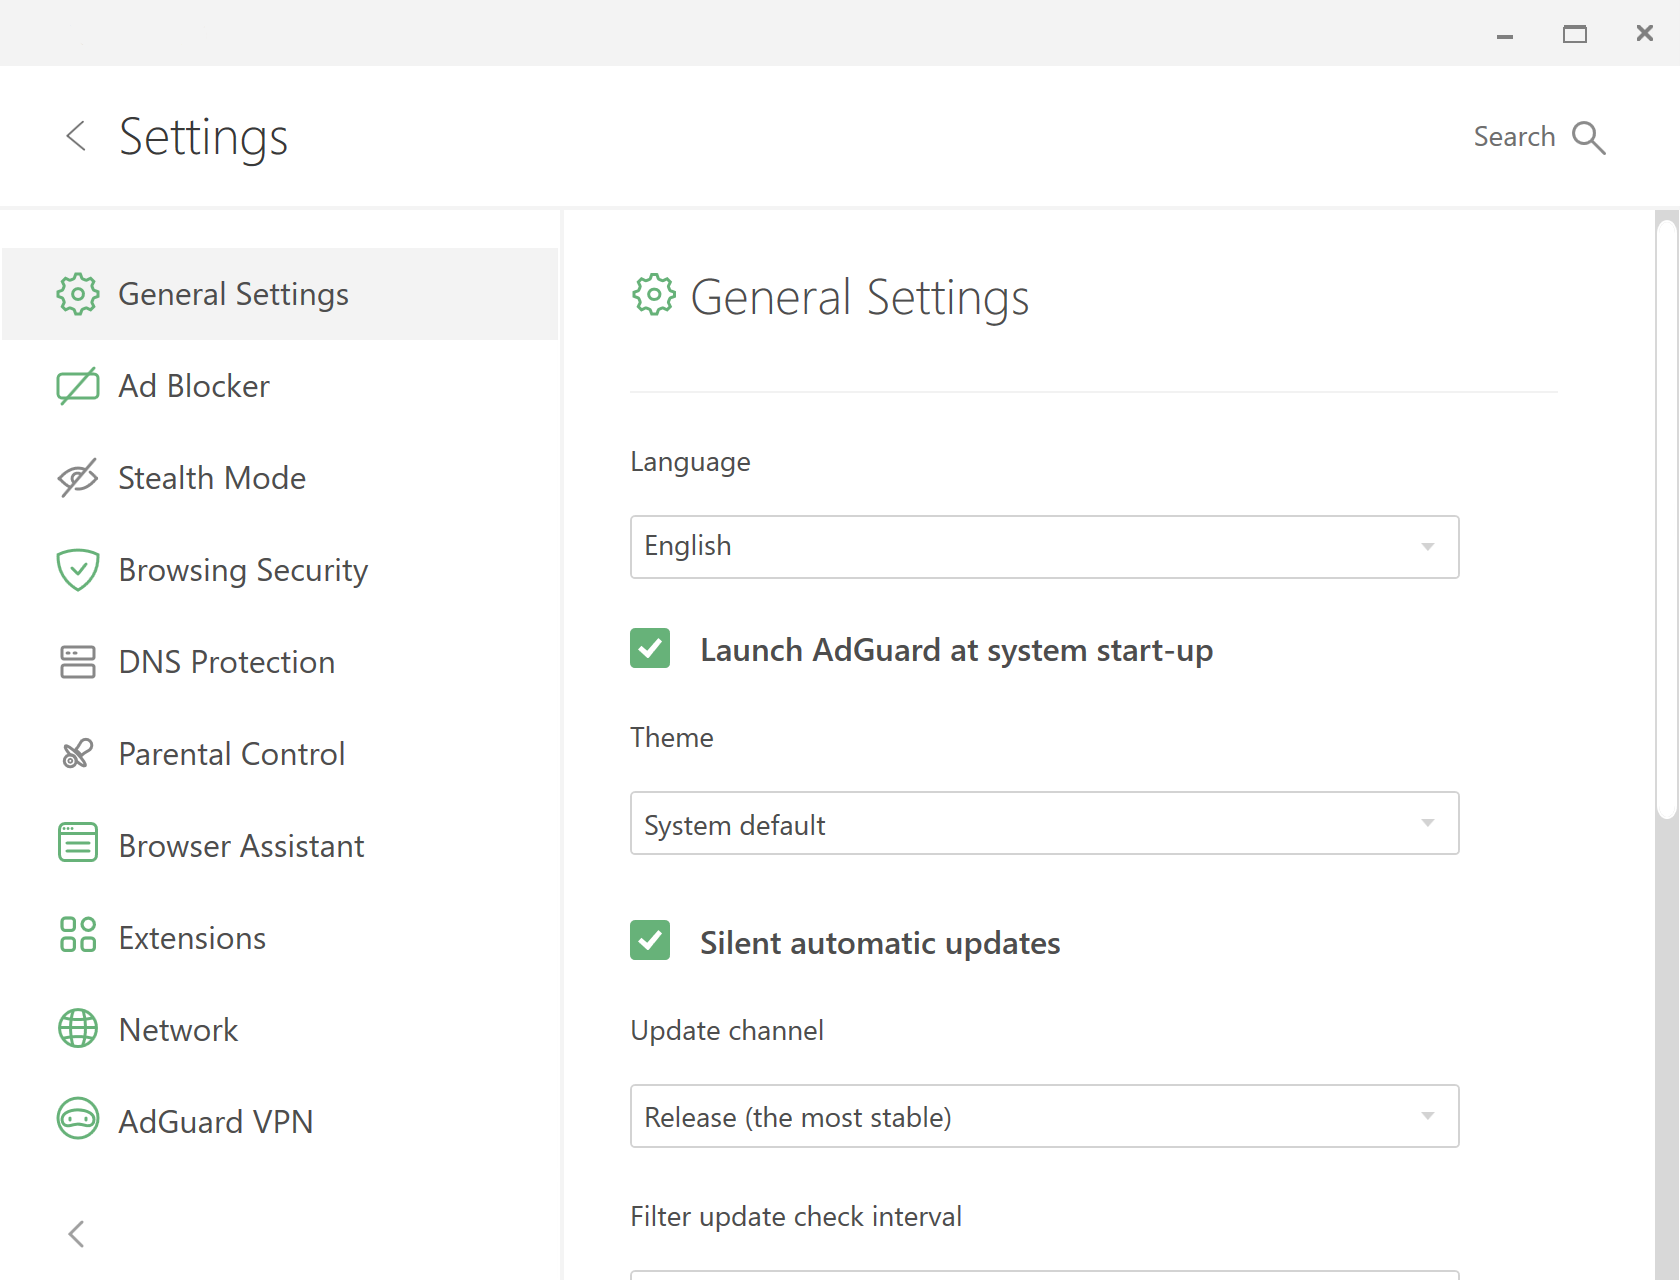The height and width of the screenshot is (1280, 1680).
Task: Click the gear icon next to General Settings heading
Action: point(653,295)
